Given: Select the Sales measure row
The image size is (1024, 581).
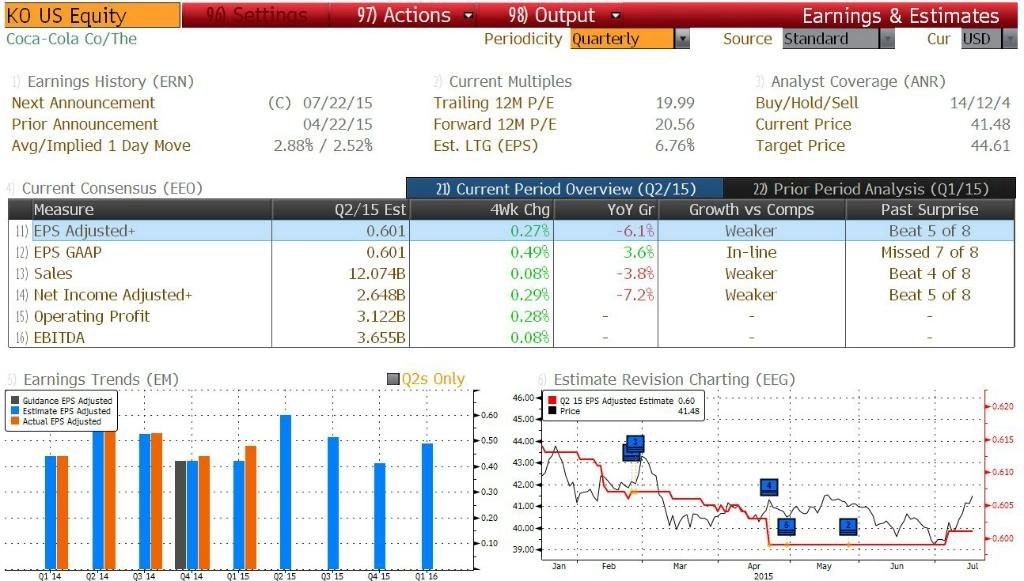Looking at the screenshot, I should (511, 274).
